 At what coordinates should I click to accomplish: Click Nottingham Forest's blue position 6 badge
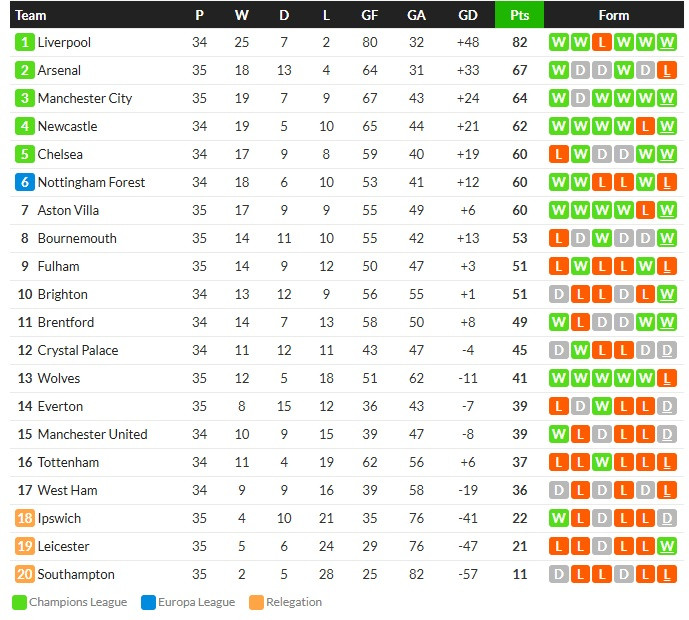click(25, 182)
